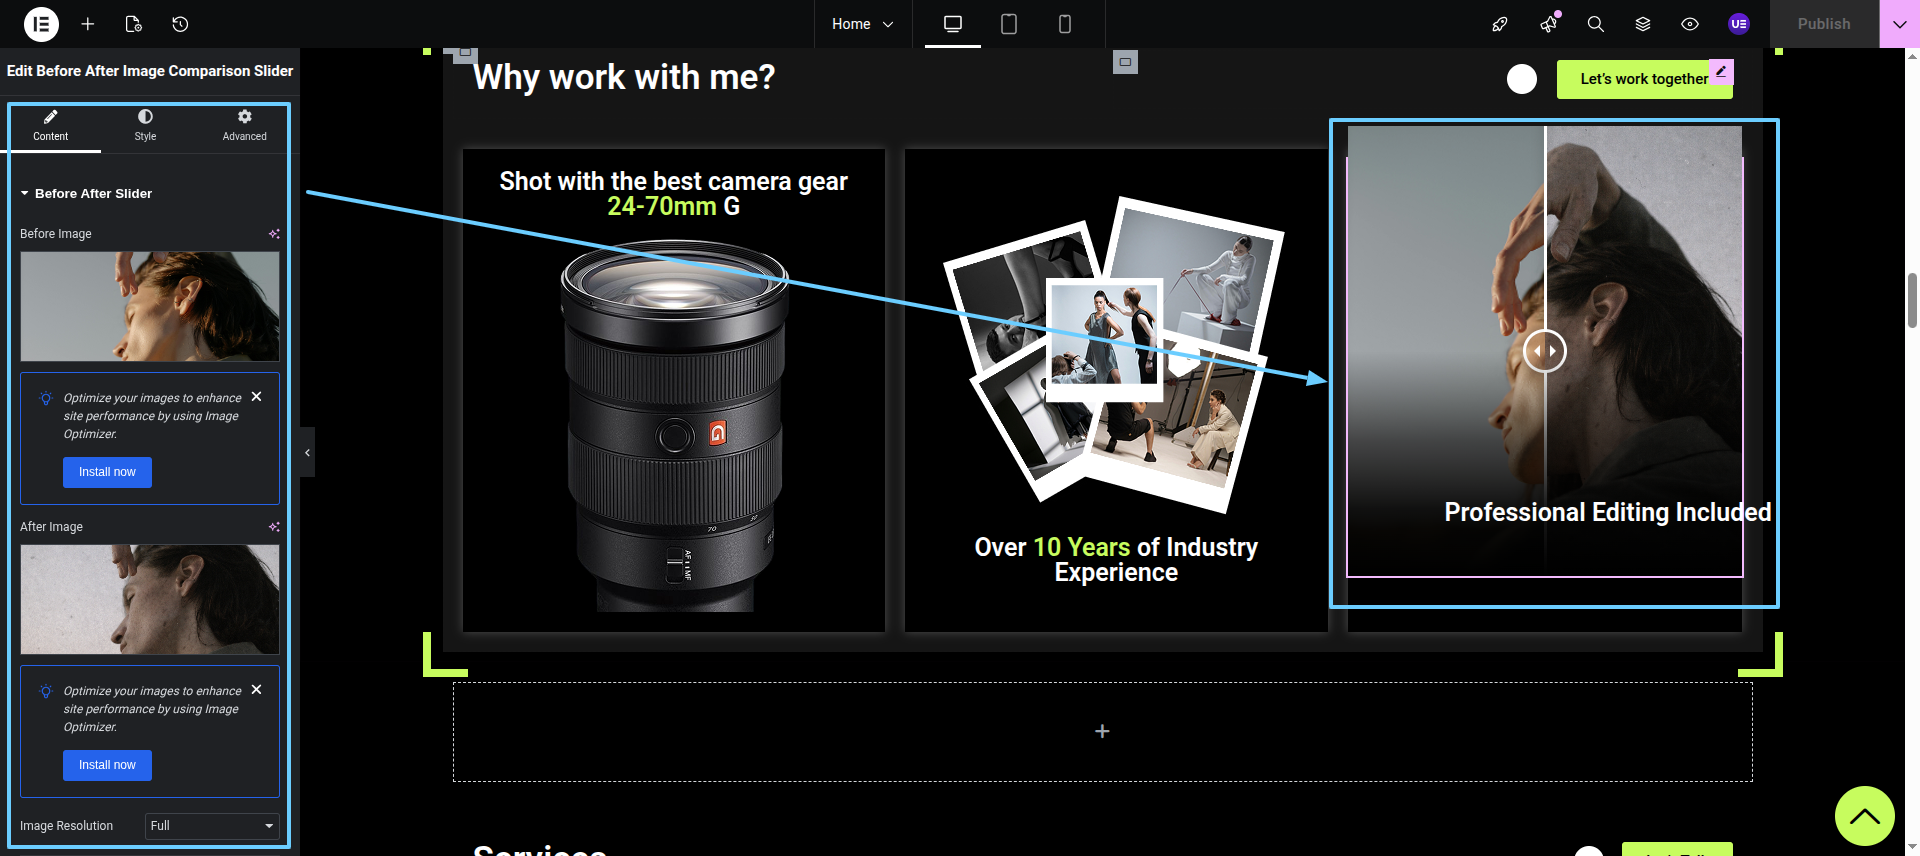
Task: Open the Finder search icon
Action: click(x=1595, y=24)
